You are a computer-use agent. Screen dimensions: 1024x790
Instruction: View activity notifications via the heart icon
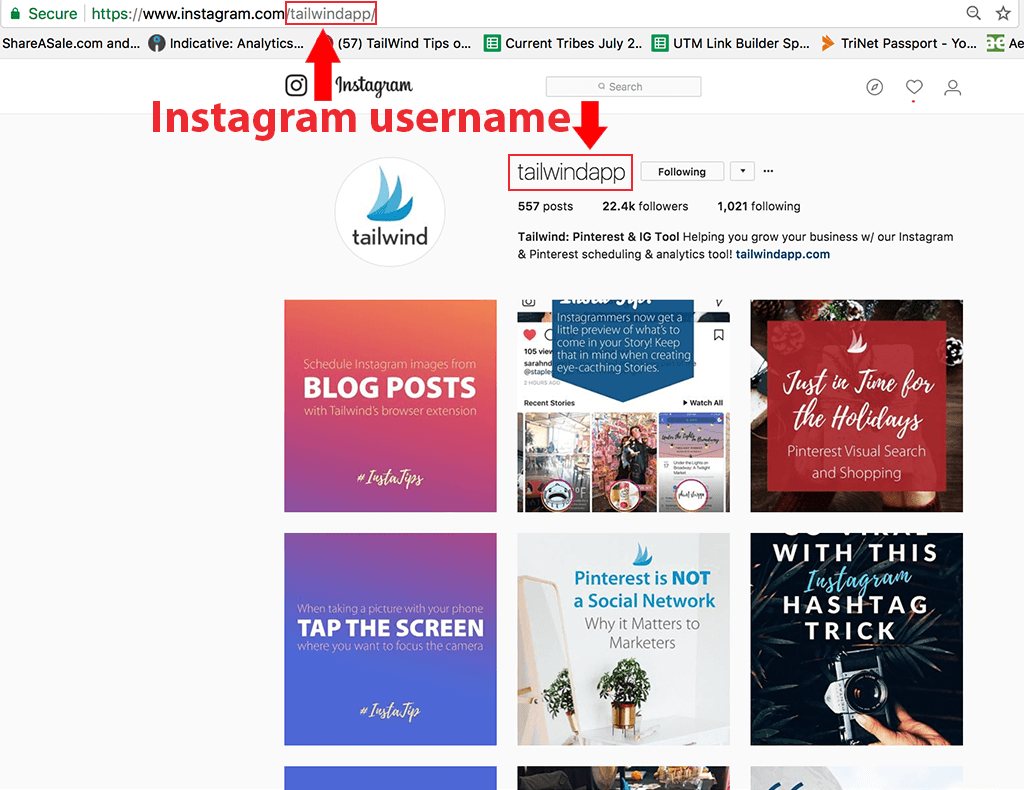click(913, 87)
